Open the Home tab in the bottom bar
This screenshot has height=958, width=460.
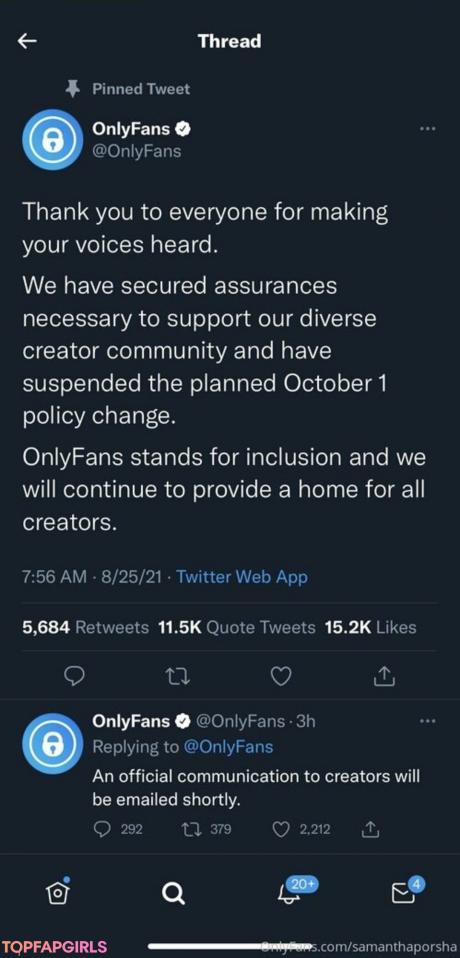click(x=57, y=893)
